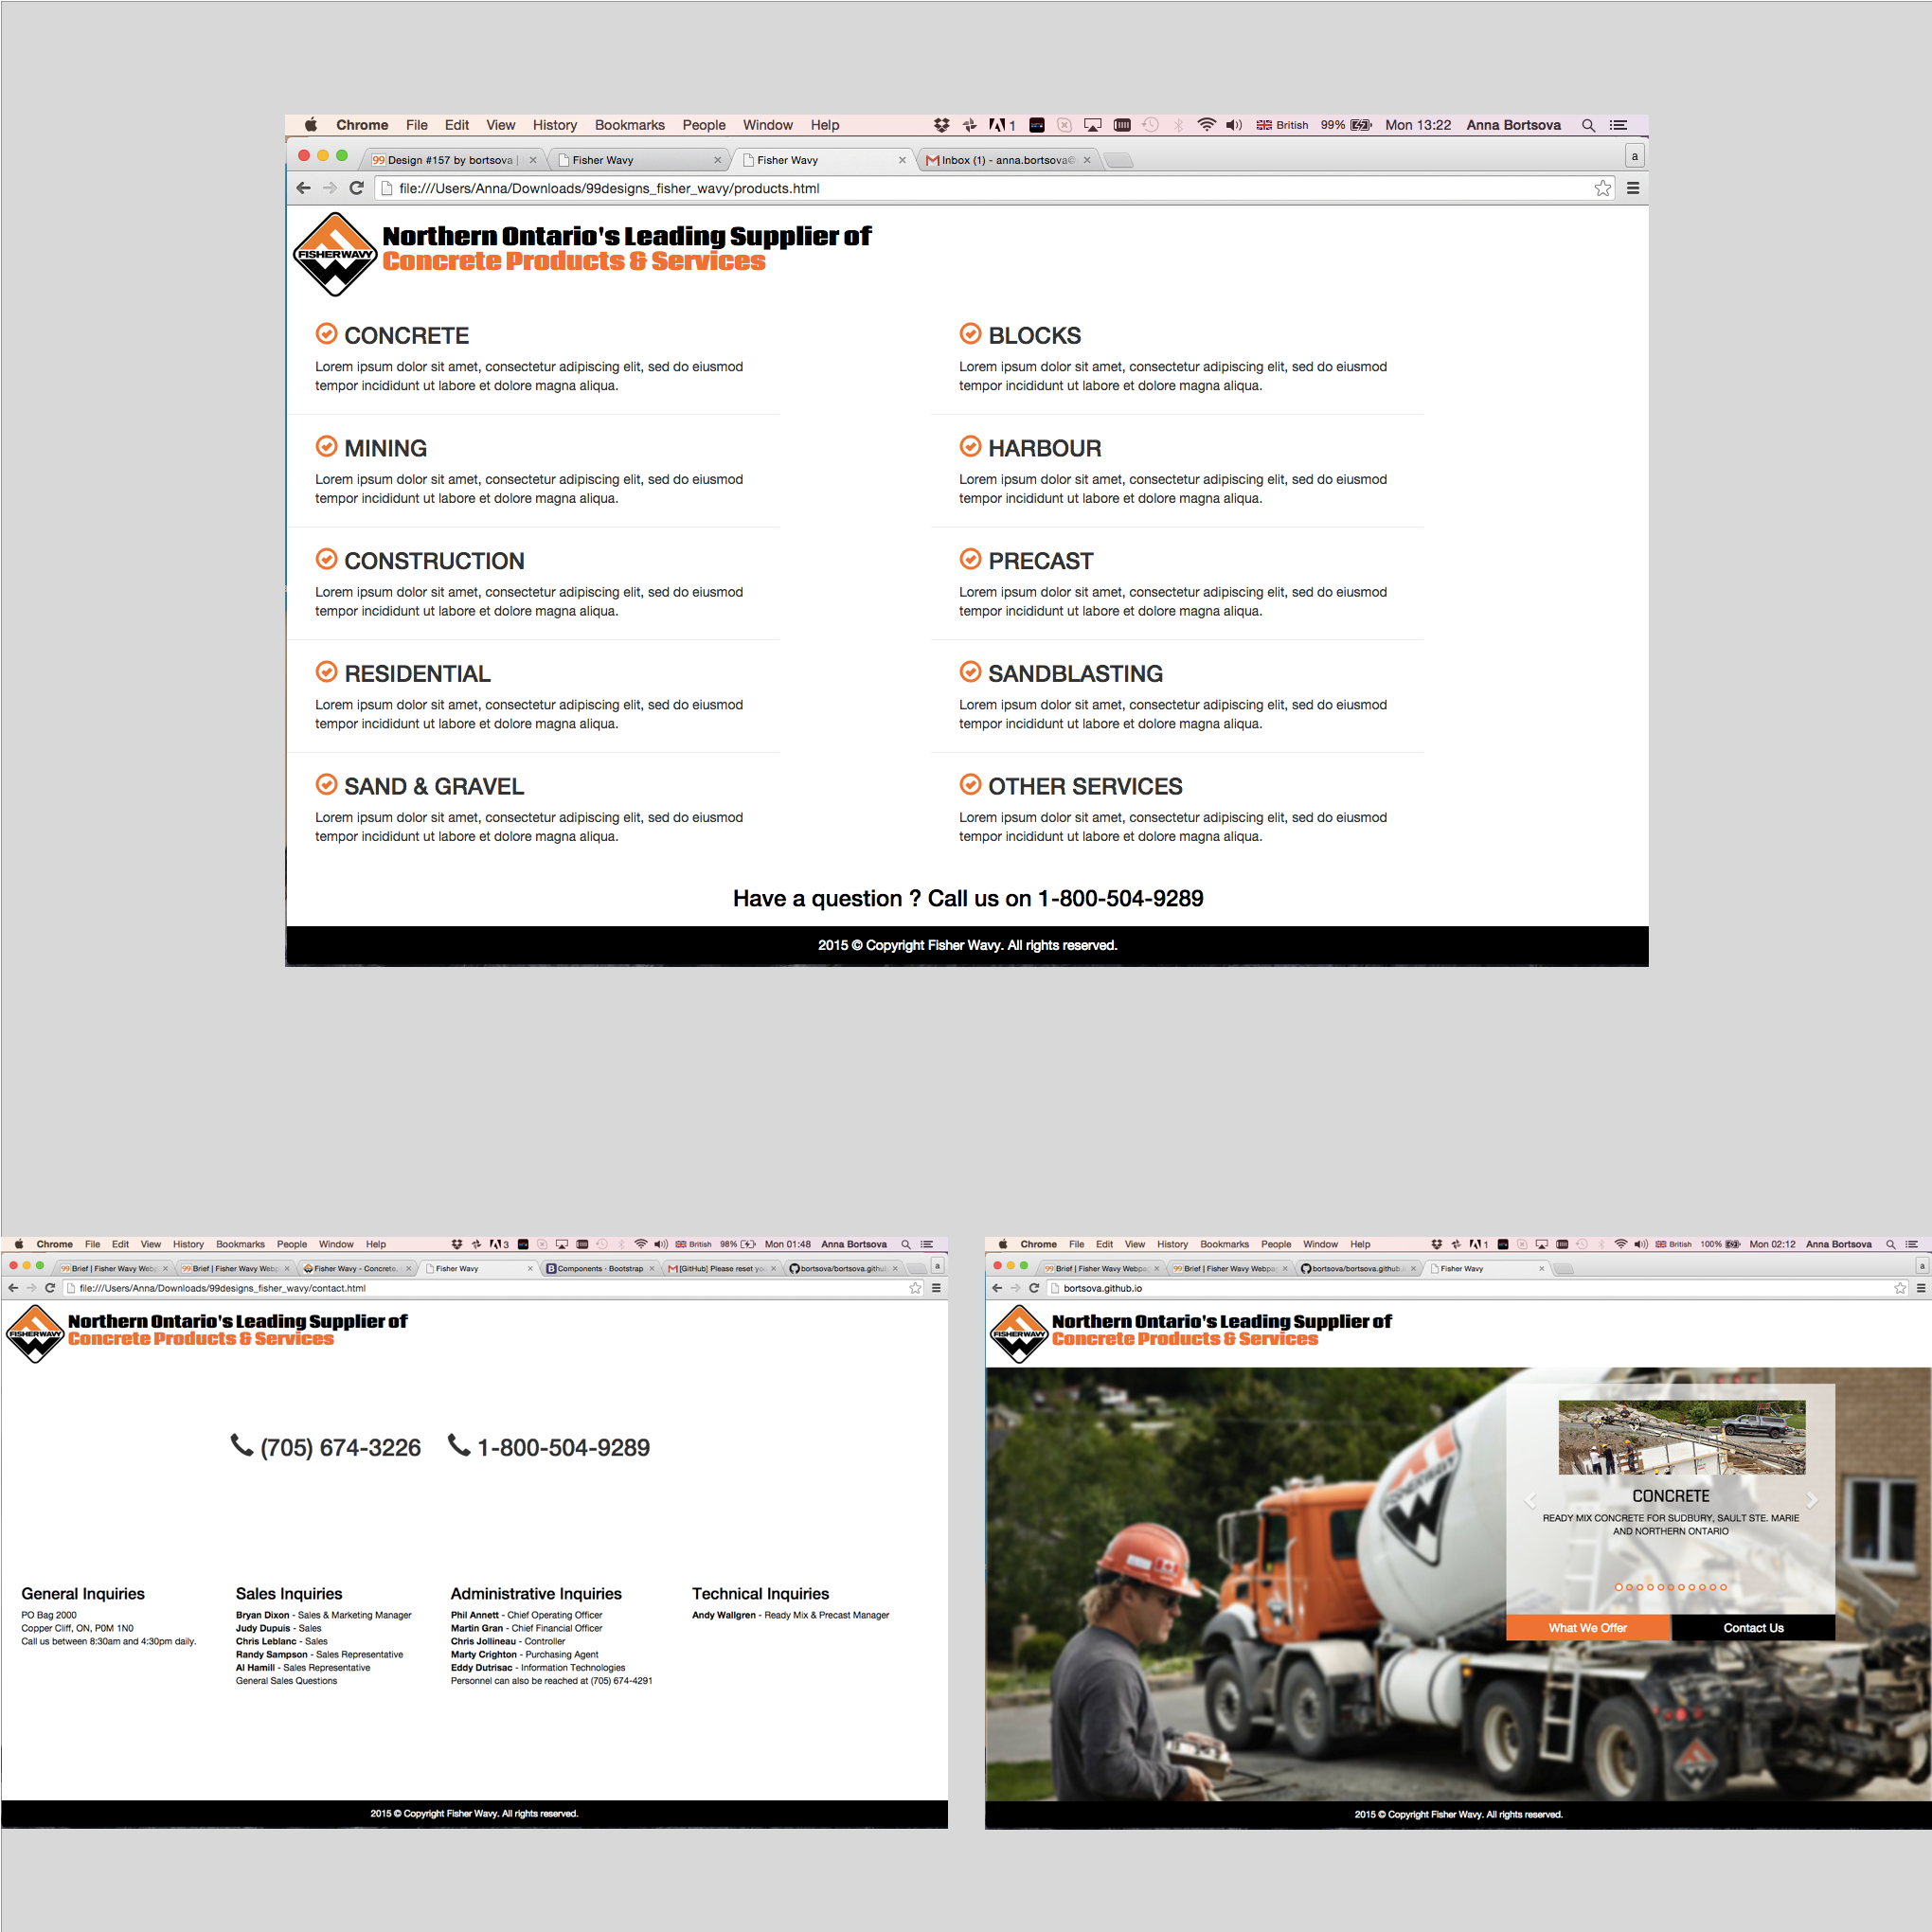
Task: Click the bookmark star in the products.html address bar
Action: coord(1602,188)
